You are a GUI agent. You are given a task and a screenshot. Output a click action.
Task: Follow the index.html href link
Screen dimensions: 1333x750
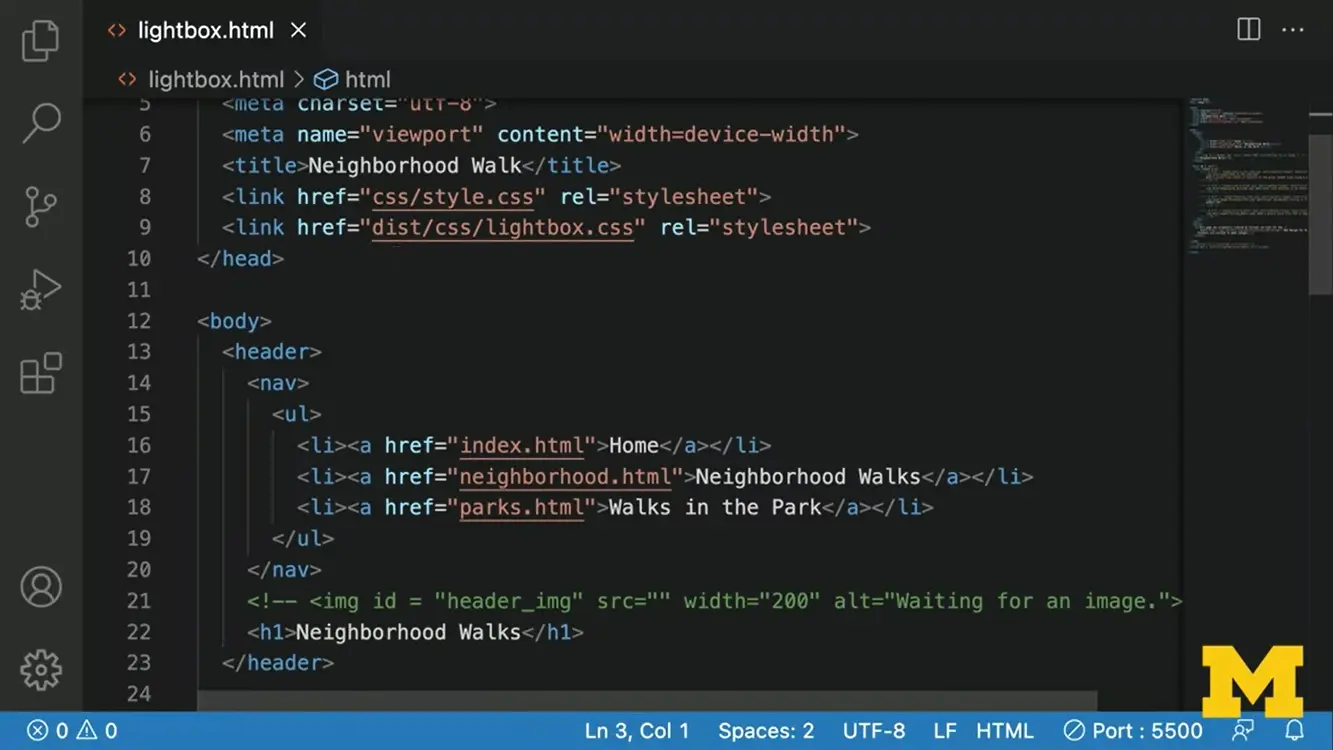[x=521, y=445]
